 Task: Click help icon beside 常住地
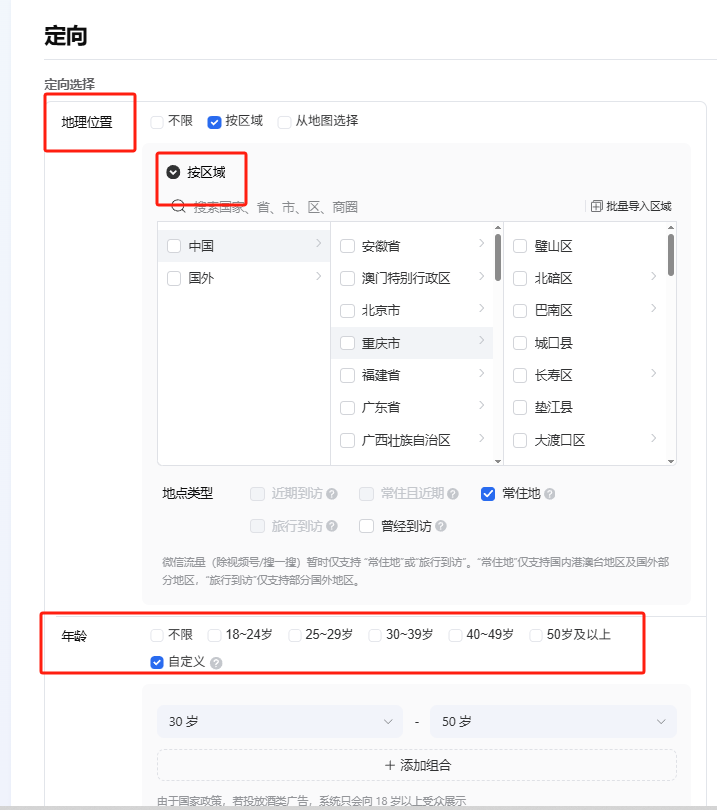click(550, 494)
